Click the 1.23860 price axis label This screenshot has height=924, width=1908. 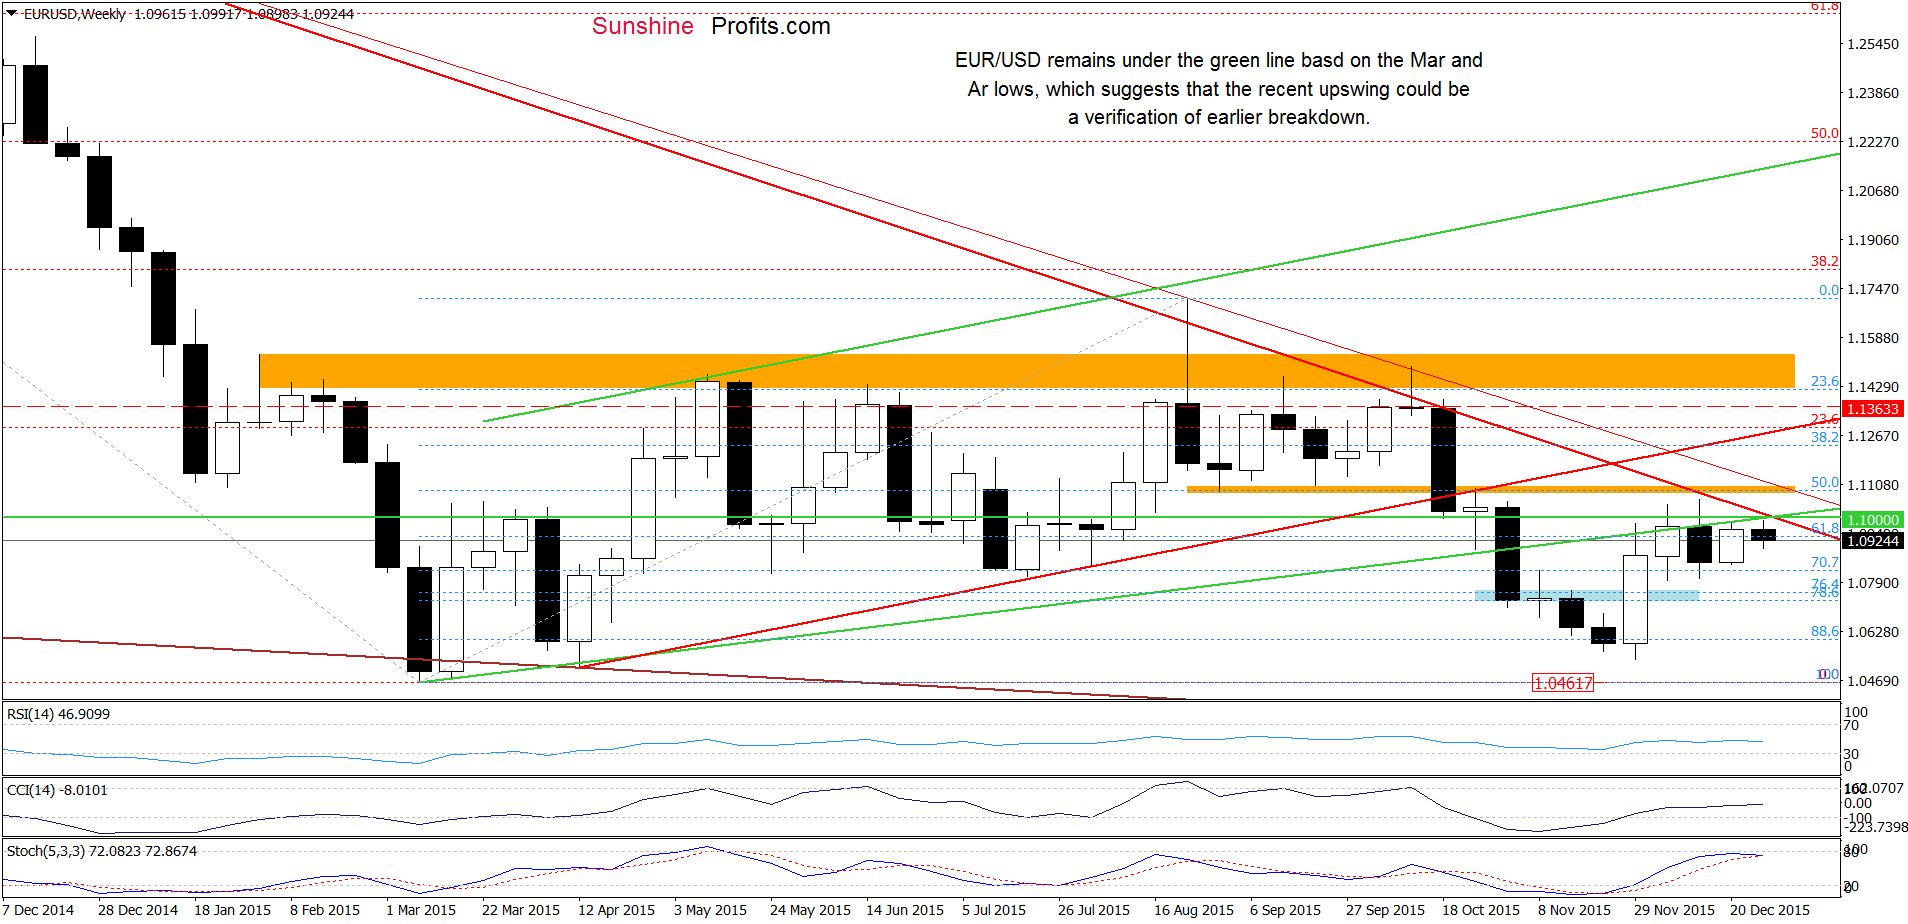pyautogui.click(x=1873, y=93)
